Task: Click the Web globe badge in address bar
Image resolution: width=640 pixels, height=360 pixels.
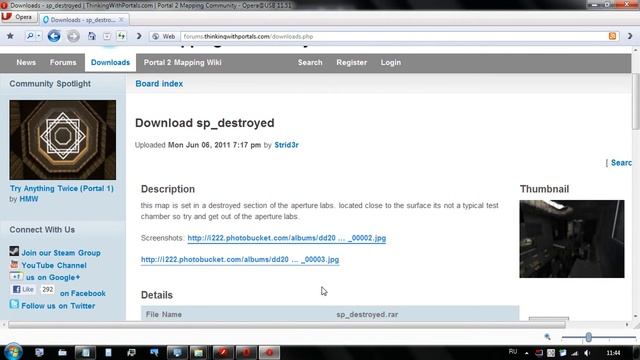Action: (164, 36)
